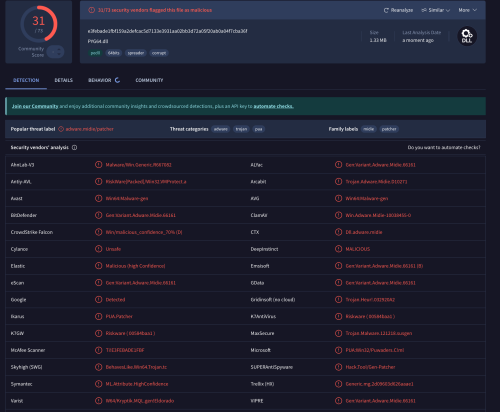Click SUPERAntiSpyware's Hack.Tool/Gen-Patcher result
This screenshot has height=412, width=500.
[370, 367]
